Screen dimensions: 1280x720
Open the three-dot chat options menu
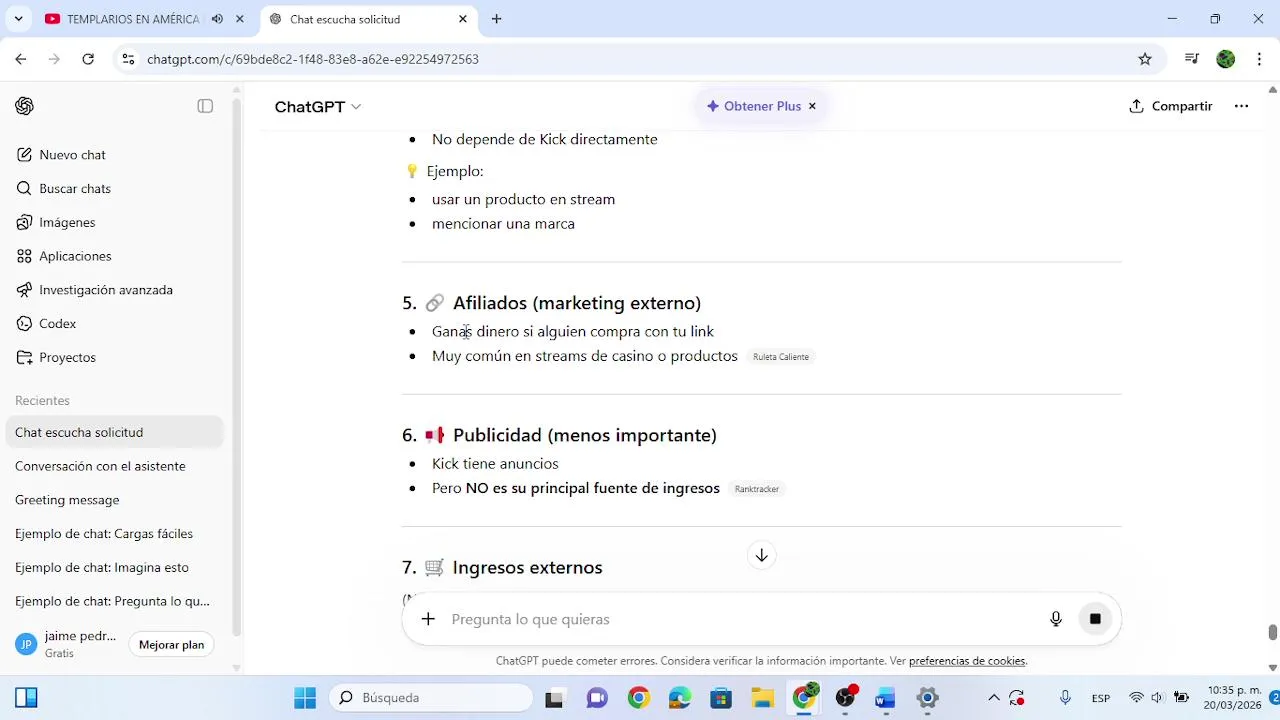click(1241, 106)
